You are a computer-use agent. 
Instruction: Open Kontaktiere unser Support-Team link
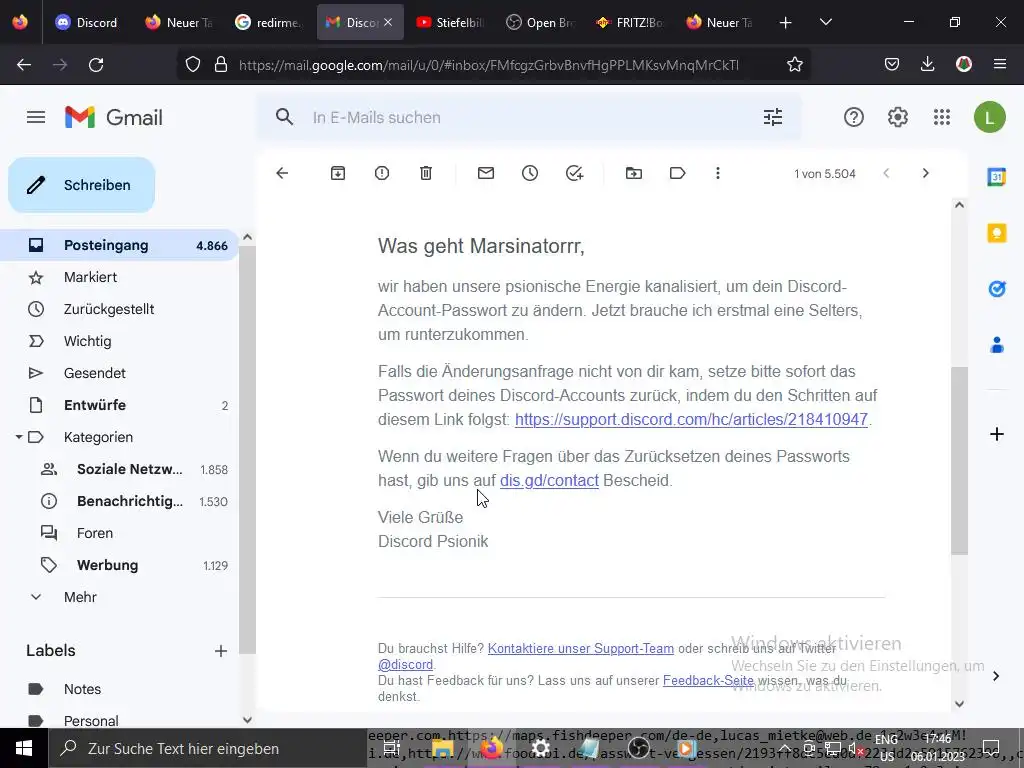pos(581,648)
